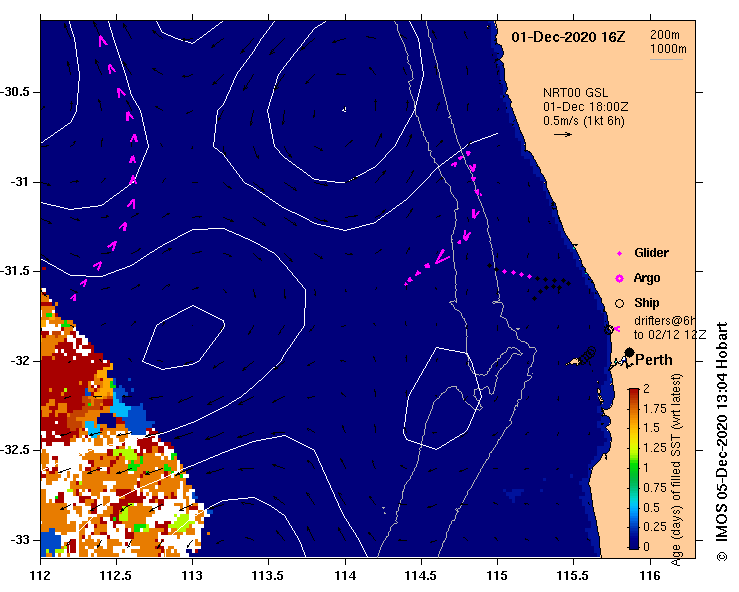Click the 112.5 longitude axis label
The image size is (739, 592).
[x=116, y=576]
